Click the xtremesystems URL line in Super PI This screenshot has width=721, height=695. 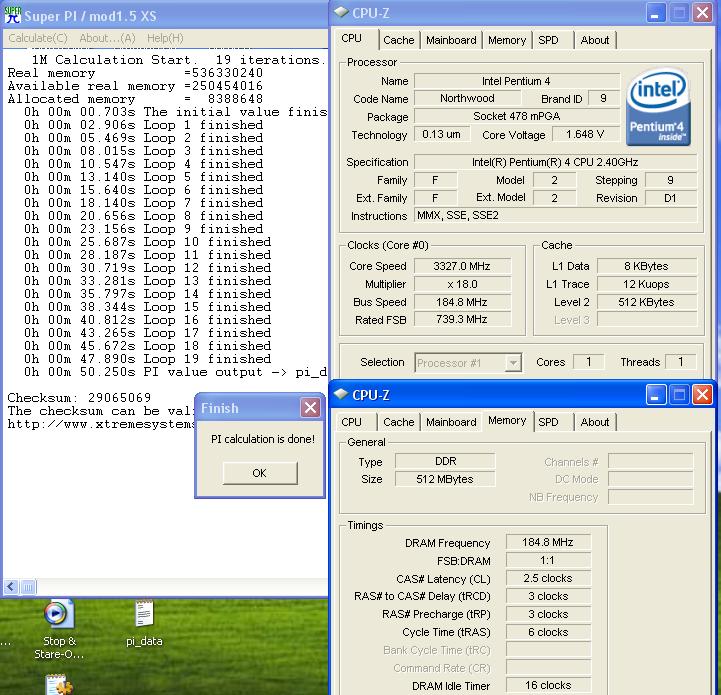(101, 424)
